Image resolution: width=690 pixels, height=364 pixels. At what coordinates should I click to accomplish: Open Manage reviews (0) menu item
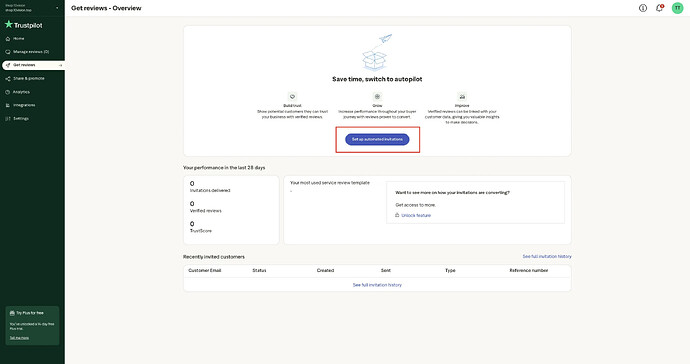tap(32, 52)
